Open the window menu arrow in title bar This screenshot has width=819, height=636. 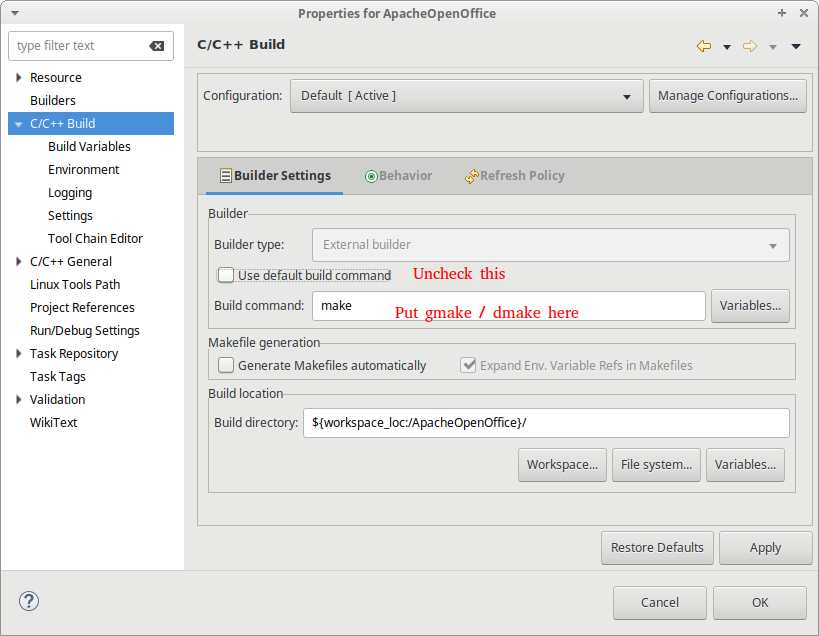pos(15,13)
